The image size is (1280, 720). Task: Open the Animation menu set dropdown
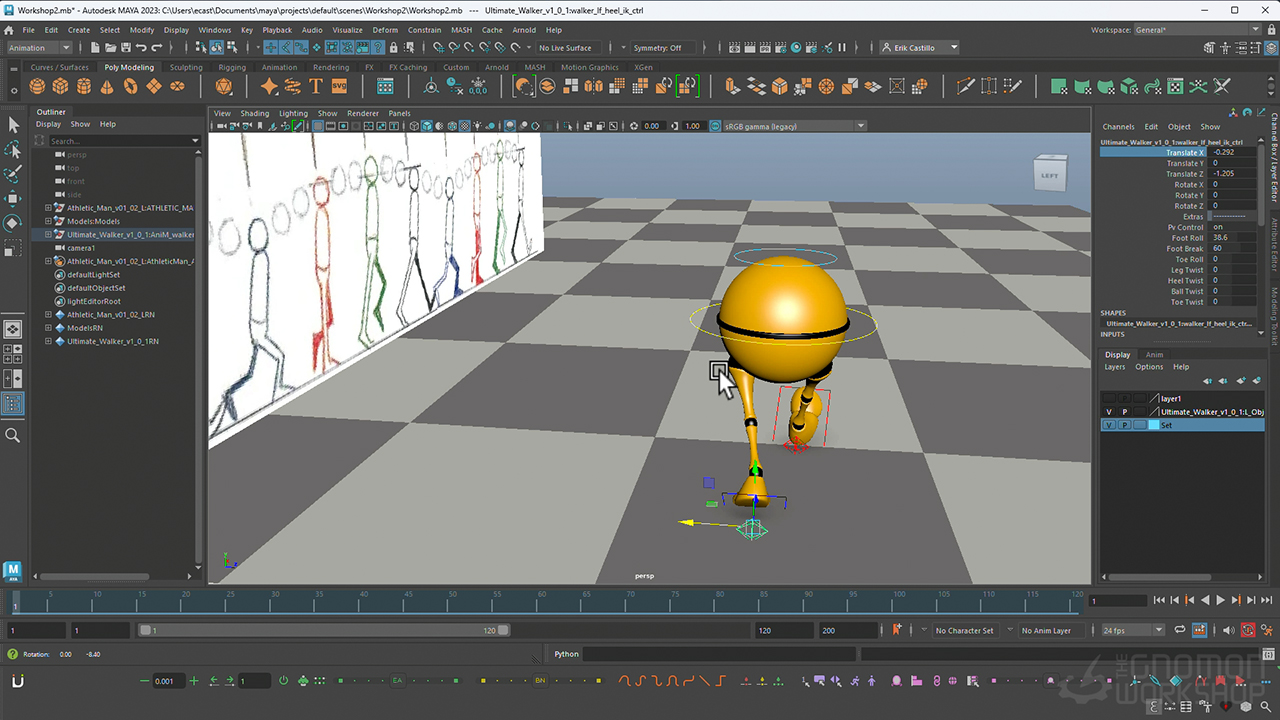click(x=39, y=47)
